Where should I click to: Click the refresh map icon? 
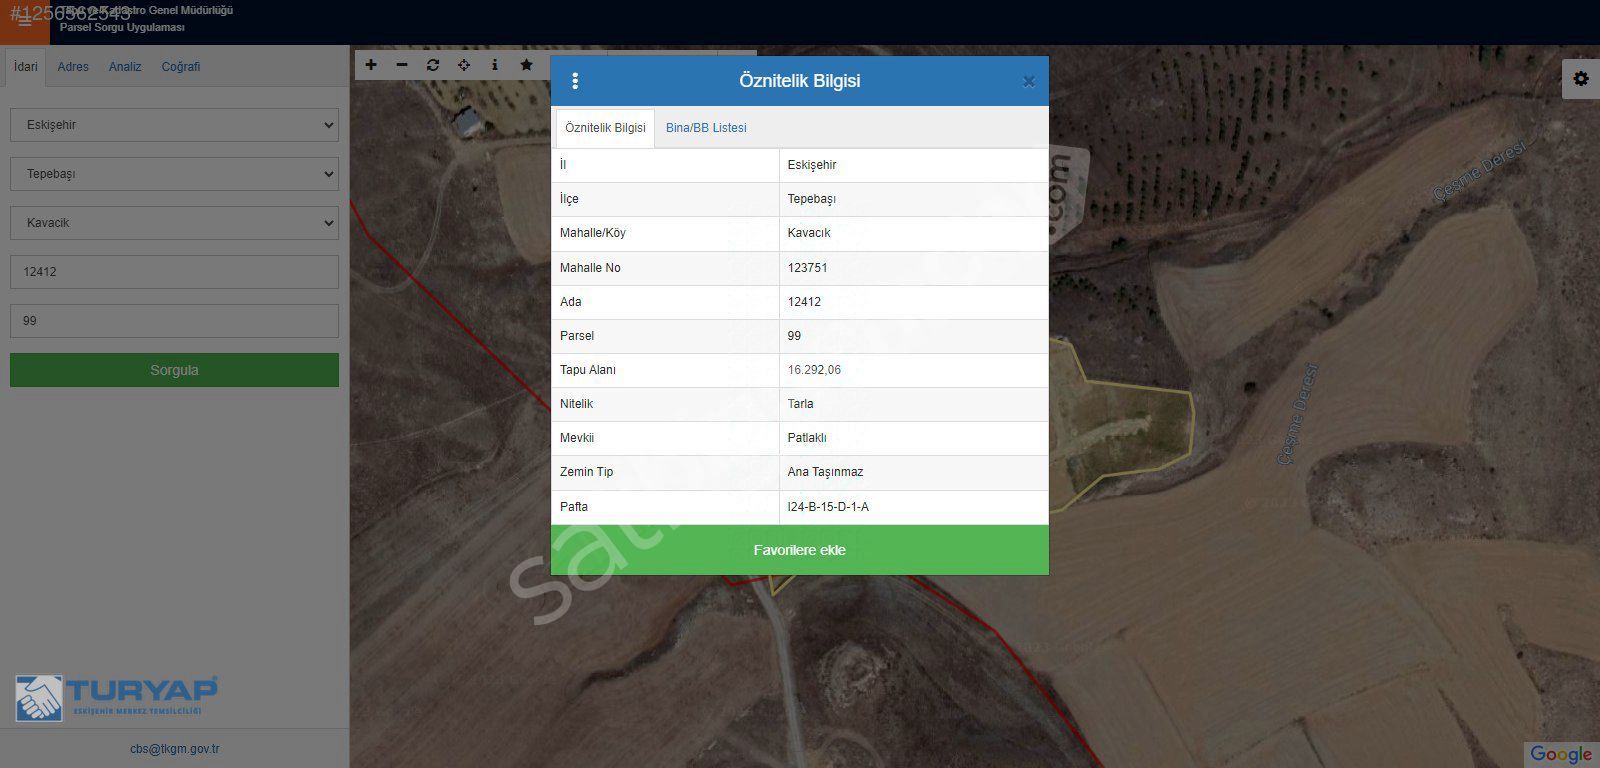[x=433, y=65]
